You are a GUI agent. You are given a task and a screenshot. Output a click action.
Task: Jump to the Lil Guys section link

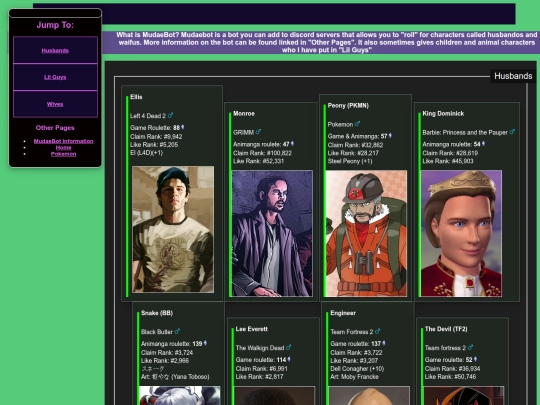(55, 77)
